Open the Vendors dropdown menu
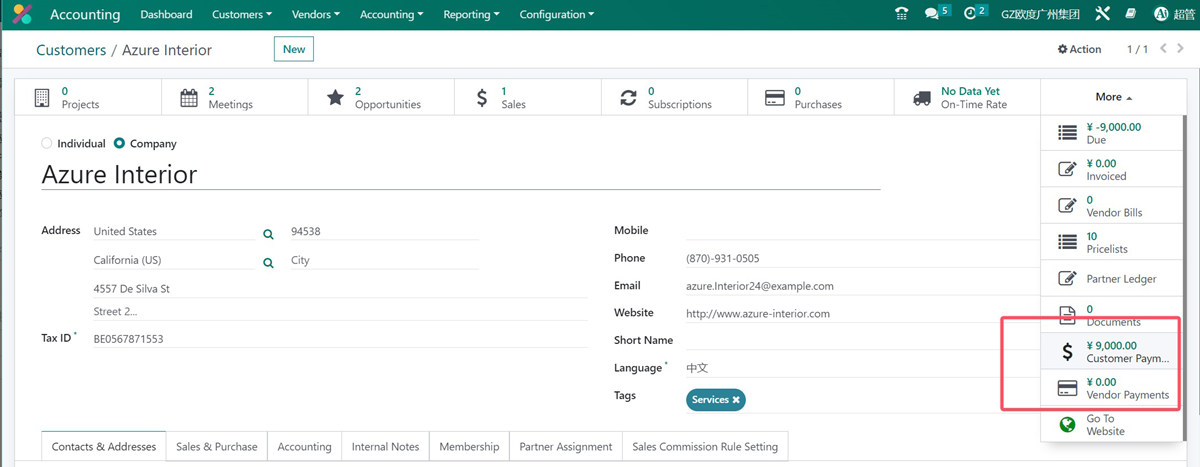The width and height of the screenshot is (1200, 467). point(315,14)
